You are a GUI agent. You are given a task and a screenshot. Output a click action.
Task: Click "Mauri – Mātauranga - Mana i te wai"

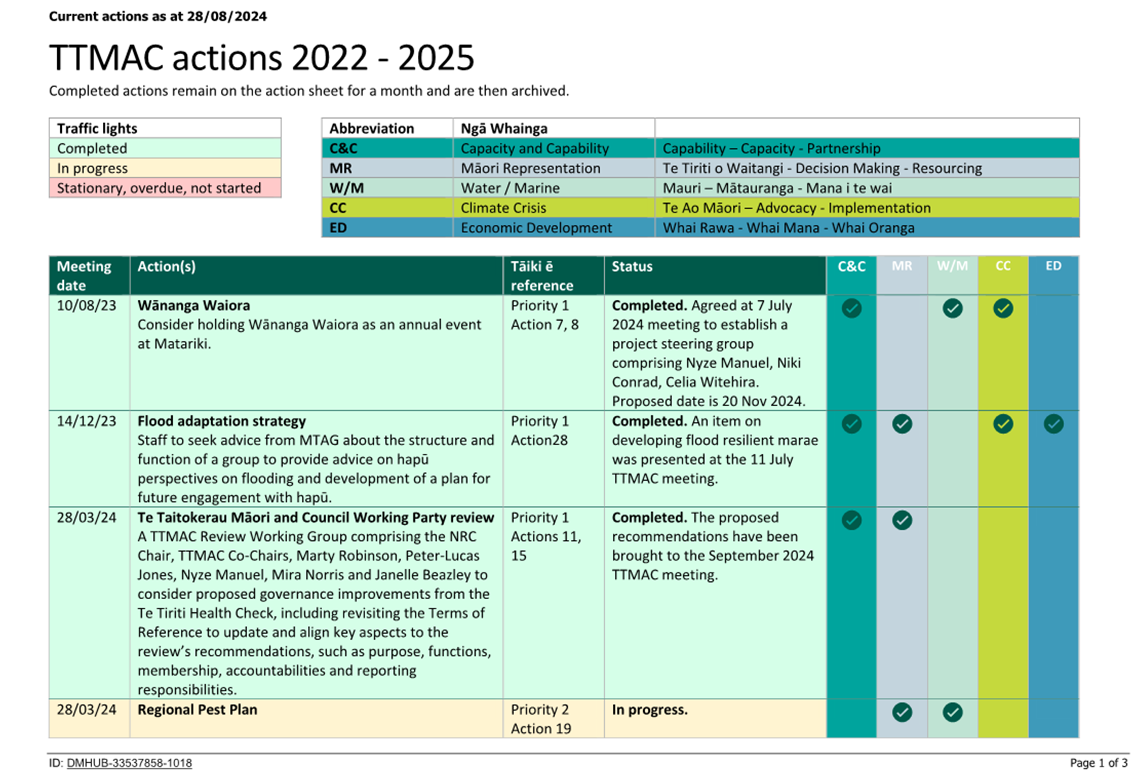(777, 188)
